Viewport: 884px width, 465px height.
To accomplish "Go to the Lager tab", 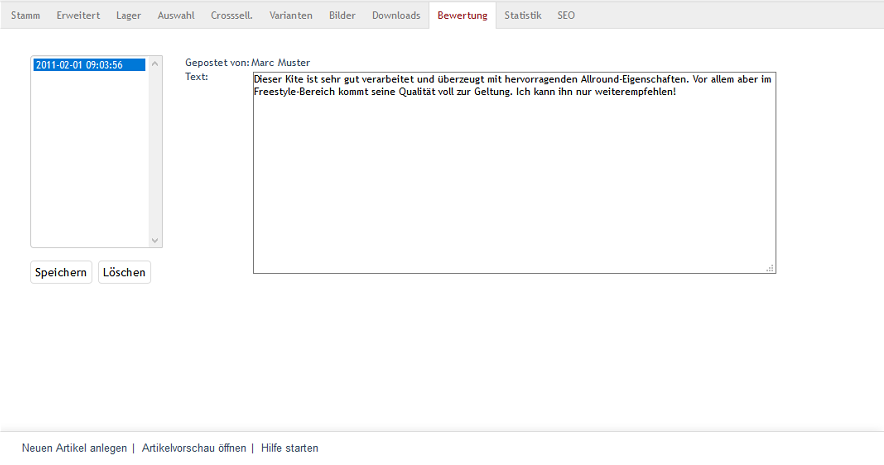I will 128,15.
